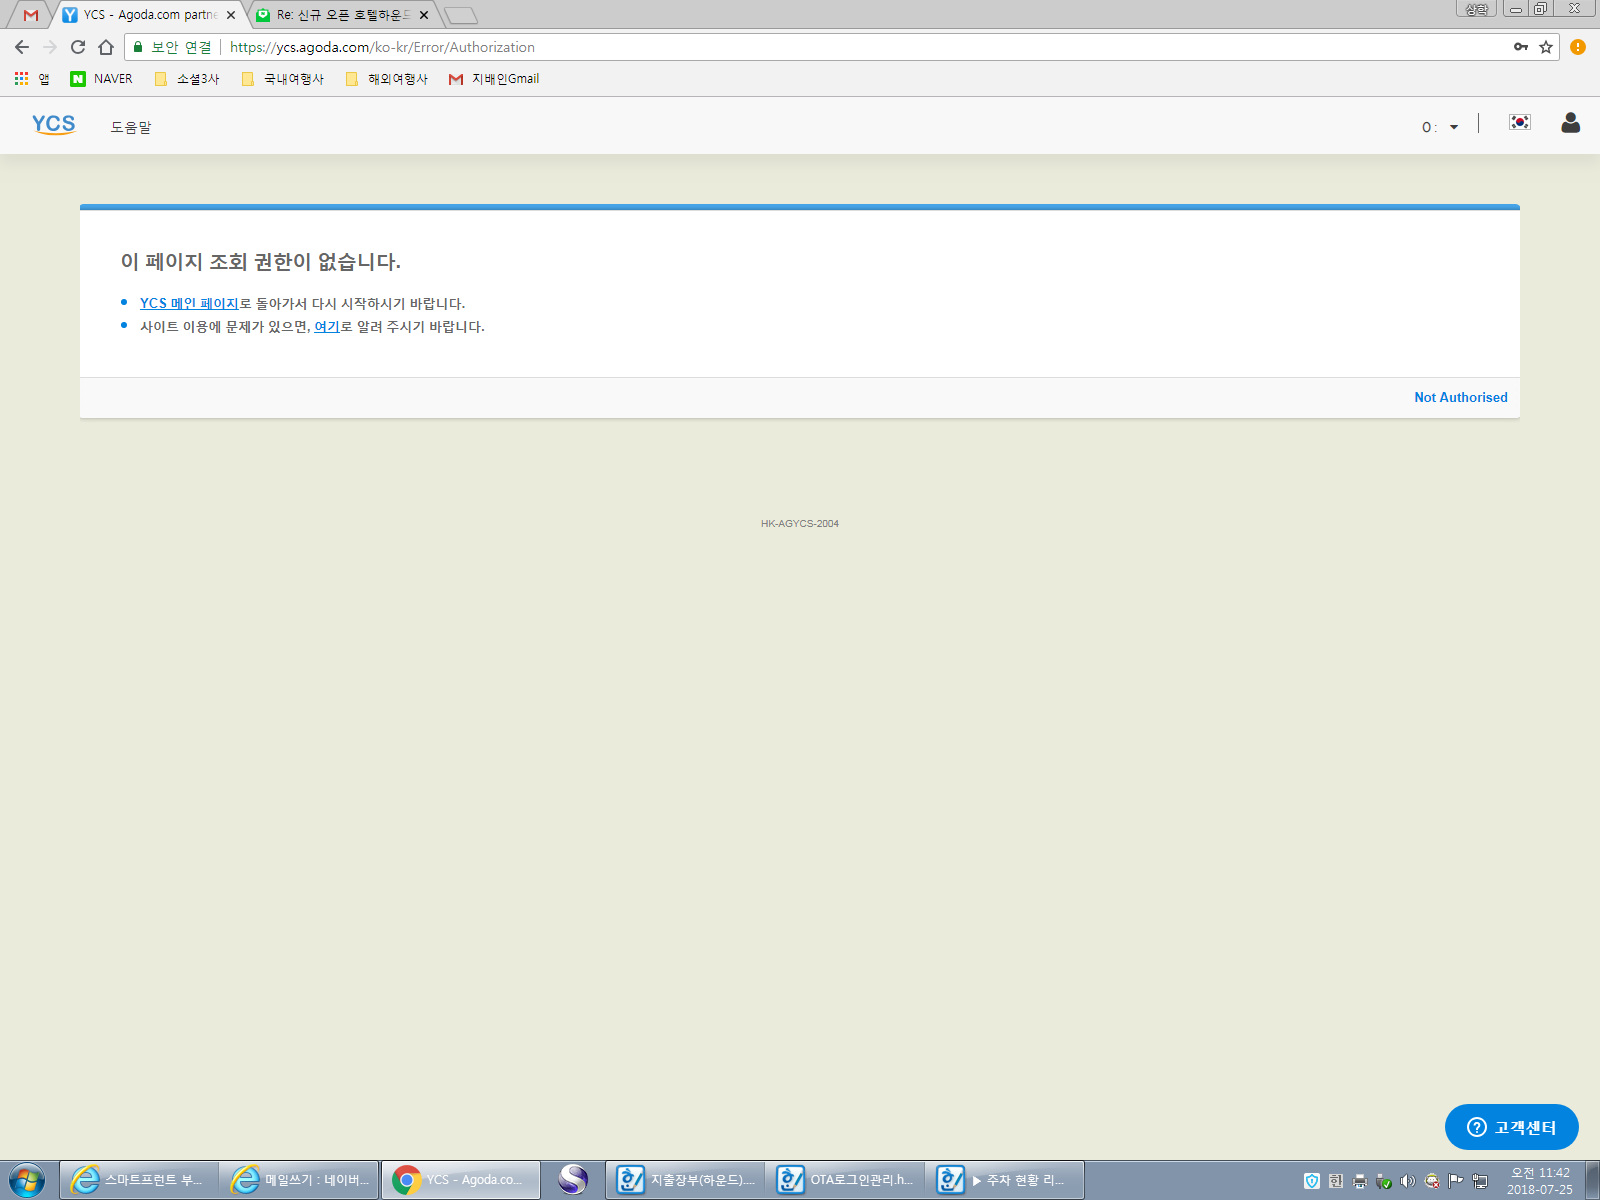Expand the property selector dropdown arrow
This screenshot has width=1600, height=1200.
(x=1454, y=127)
